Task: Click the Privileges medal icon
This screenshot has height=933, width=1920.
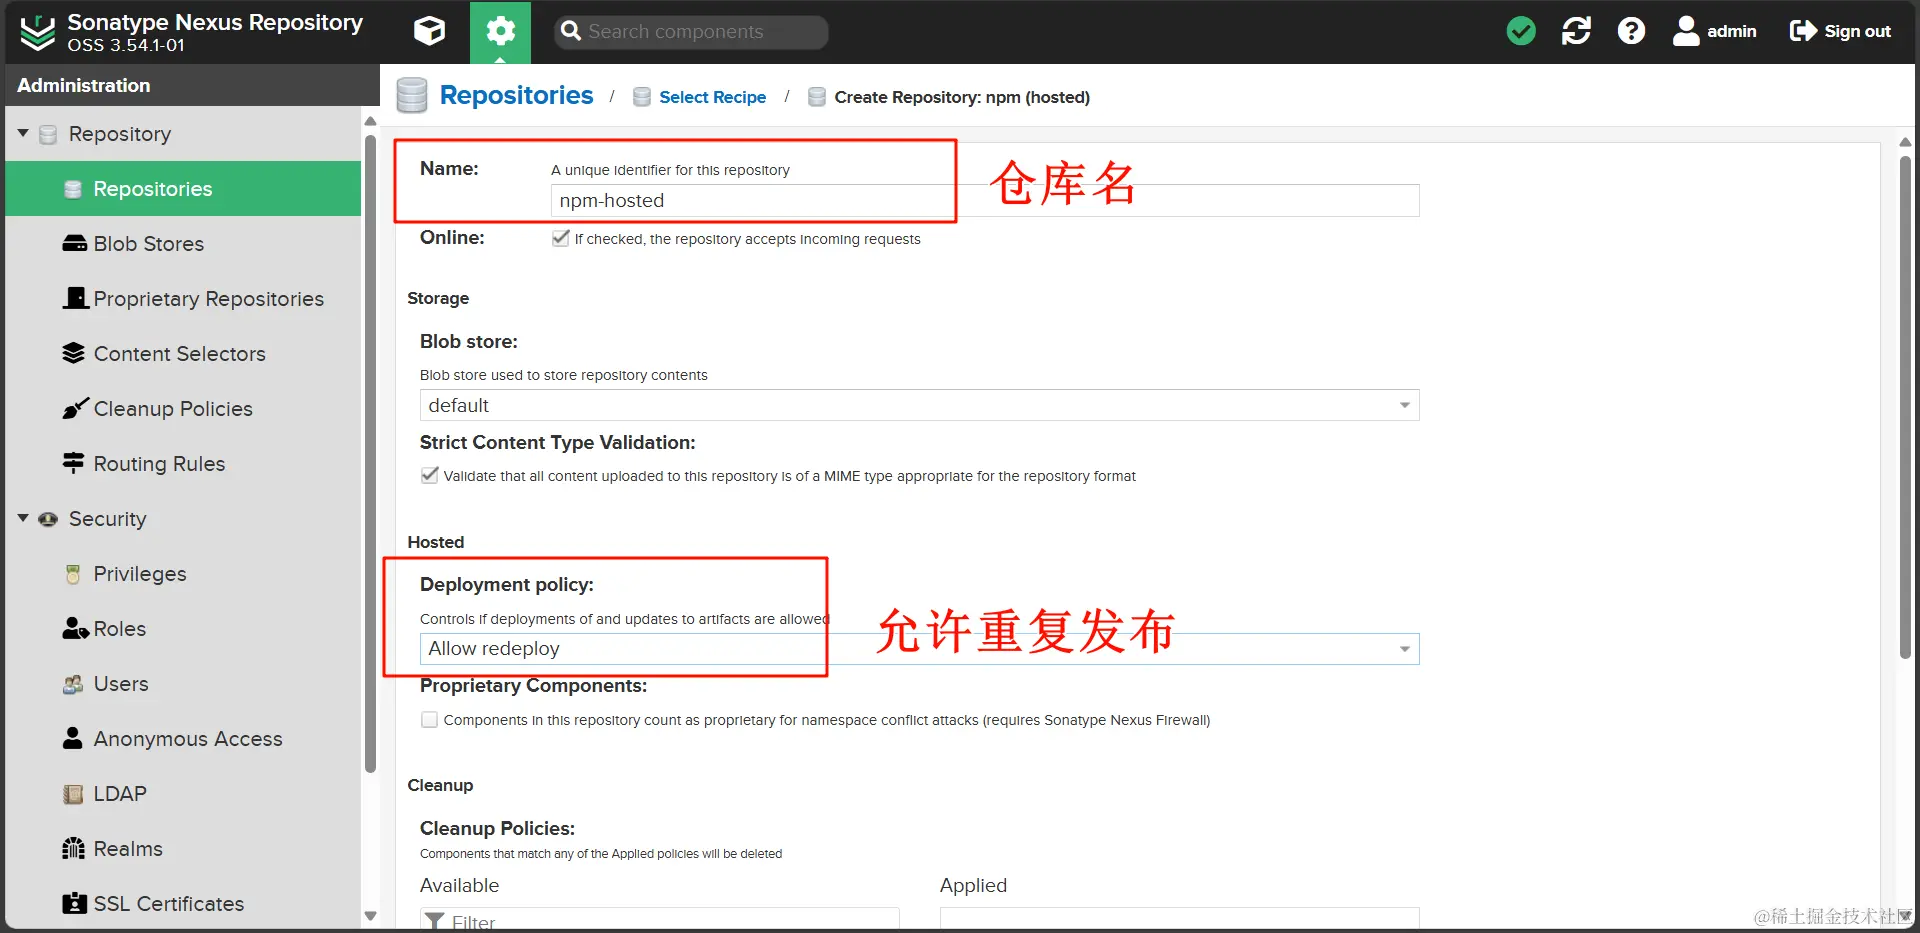Action: pyautogui.click(x=73, y=574)
